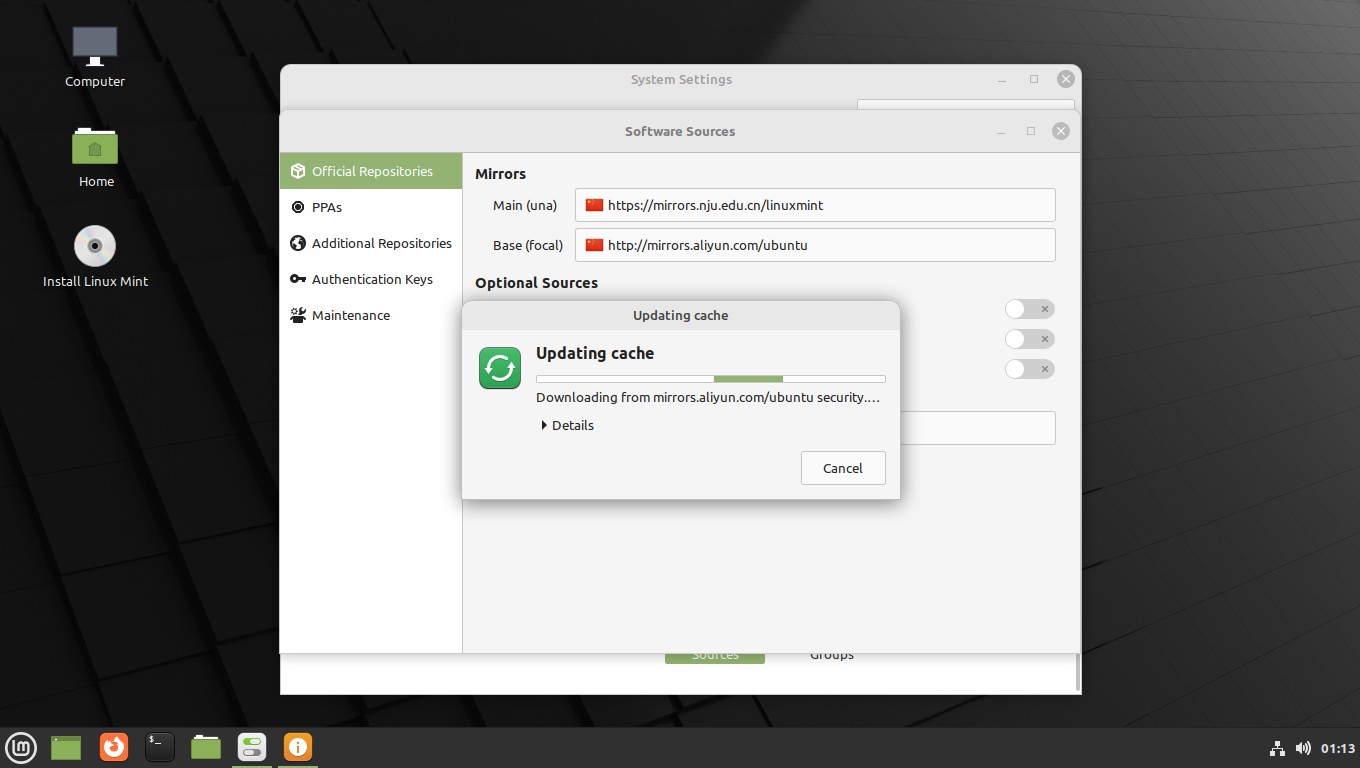
Task: Open the terminal from the taskbar
Action: (x=159, y=747)
